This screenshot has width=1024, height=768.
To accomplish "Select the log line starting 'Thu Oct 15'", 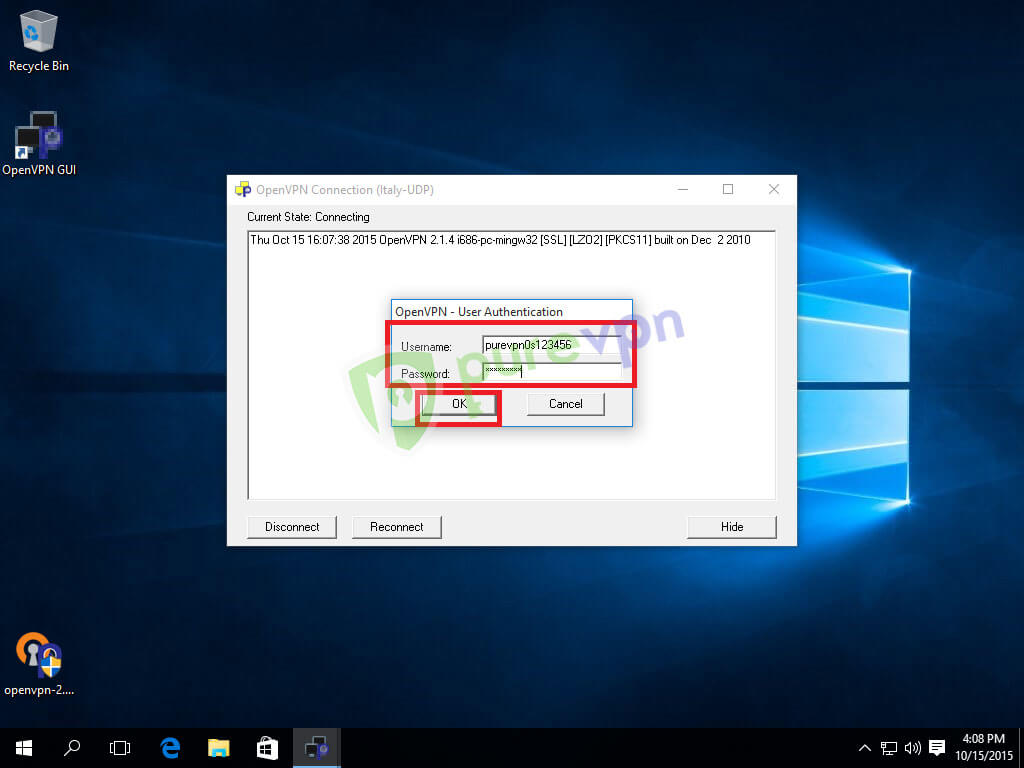I will (x=500, y=240).
